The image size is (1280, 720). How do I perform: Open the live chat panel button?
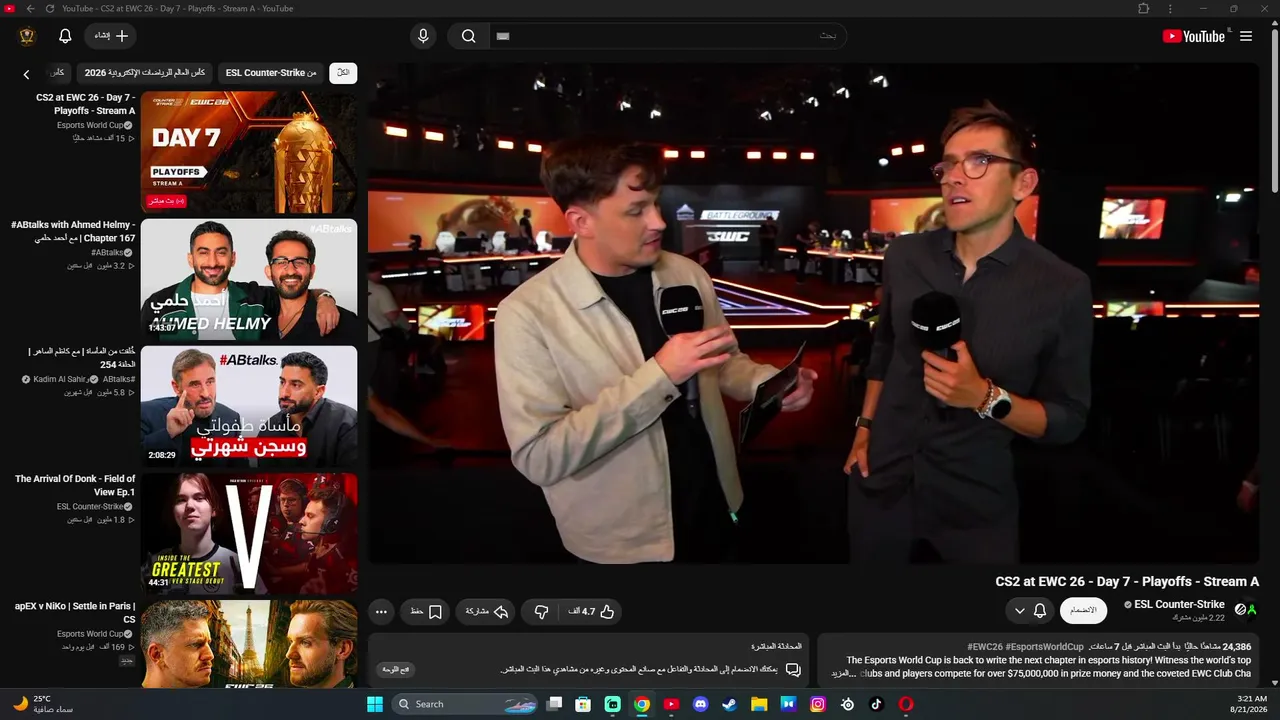(397, 669)
